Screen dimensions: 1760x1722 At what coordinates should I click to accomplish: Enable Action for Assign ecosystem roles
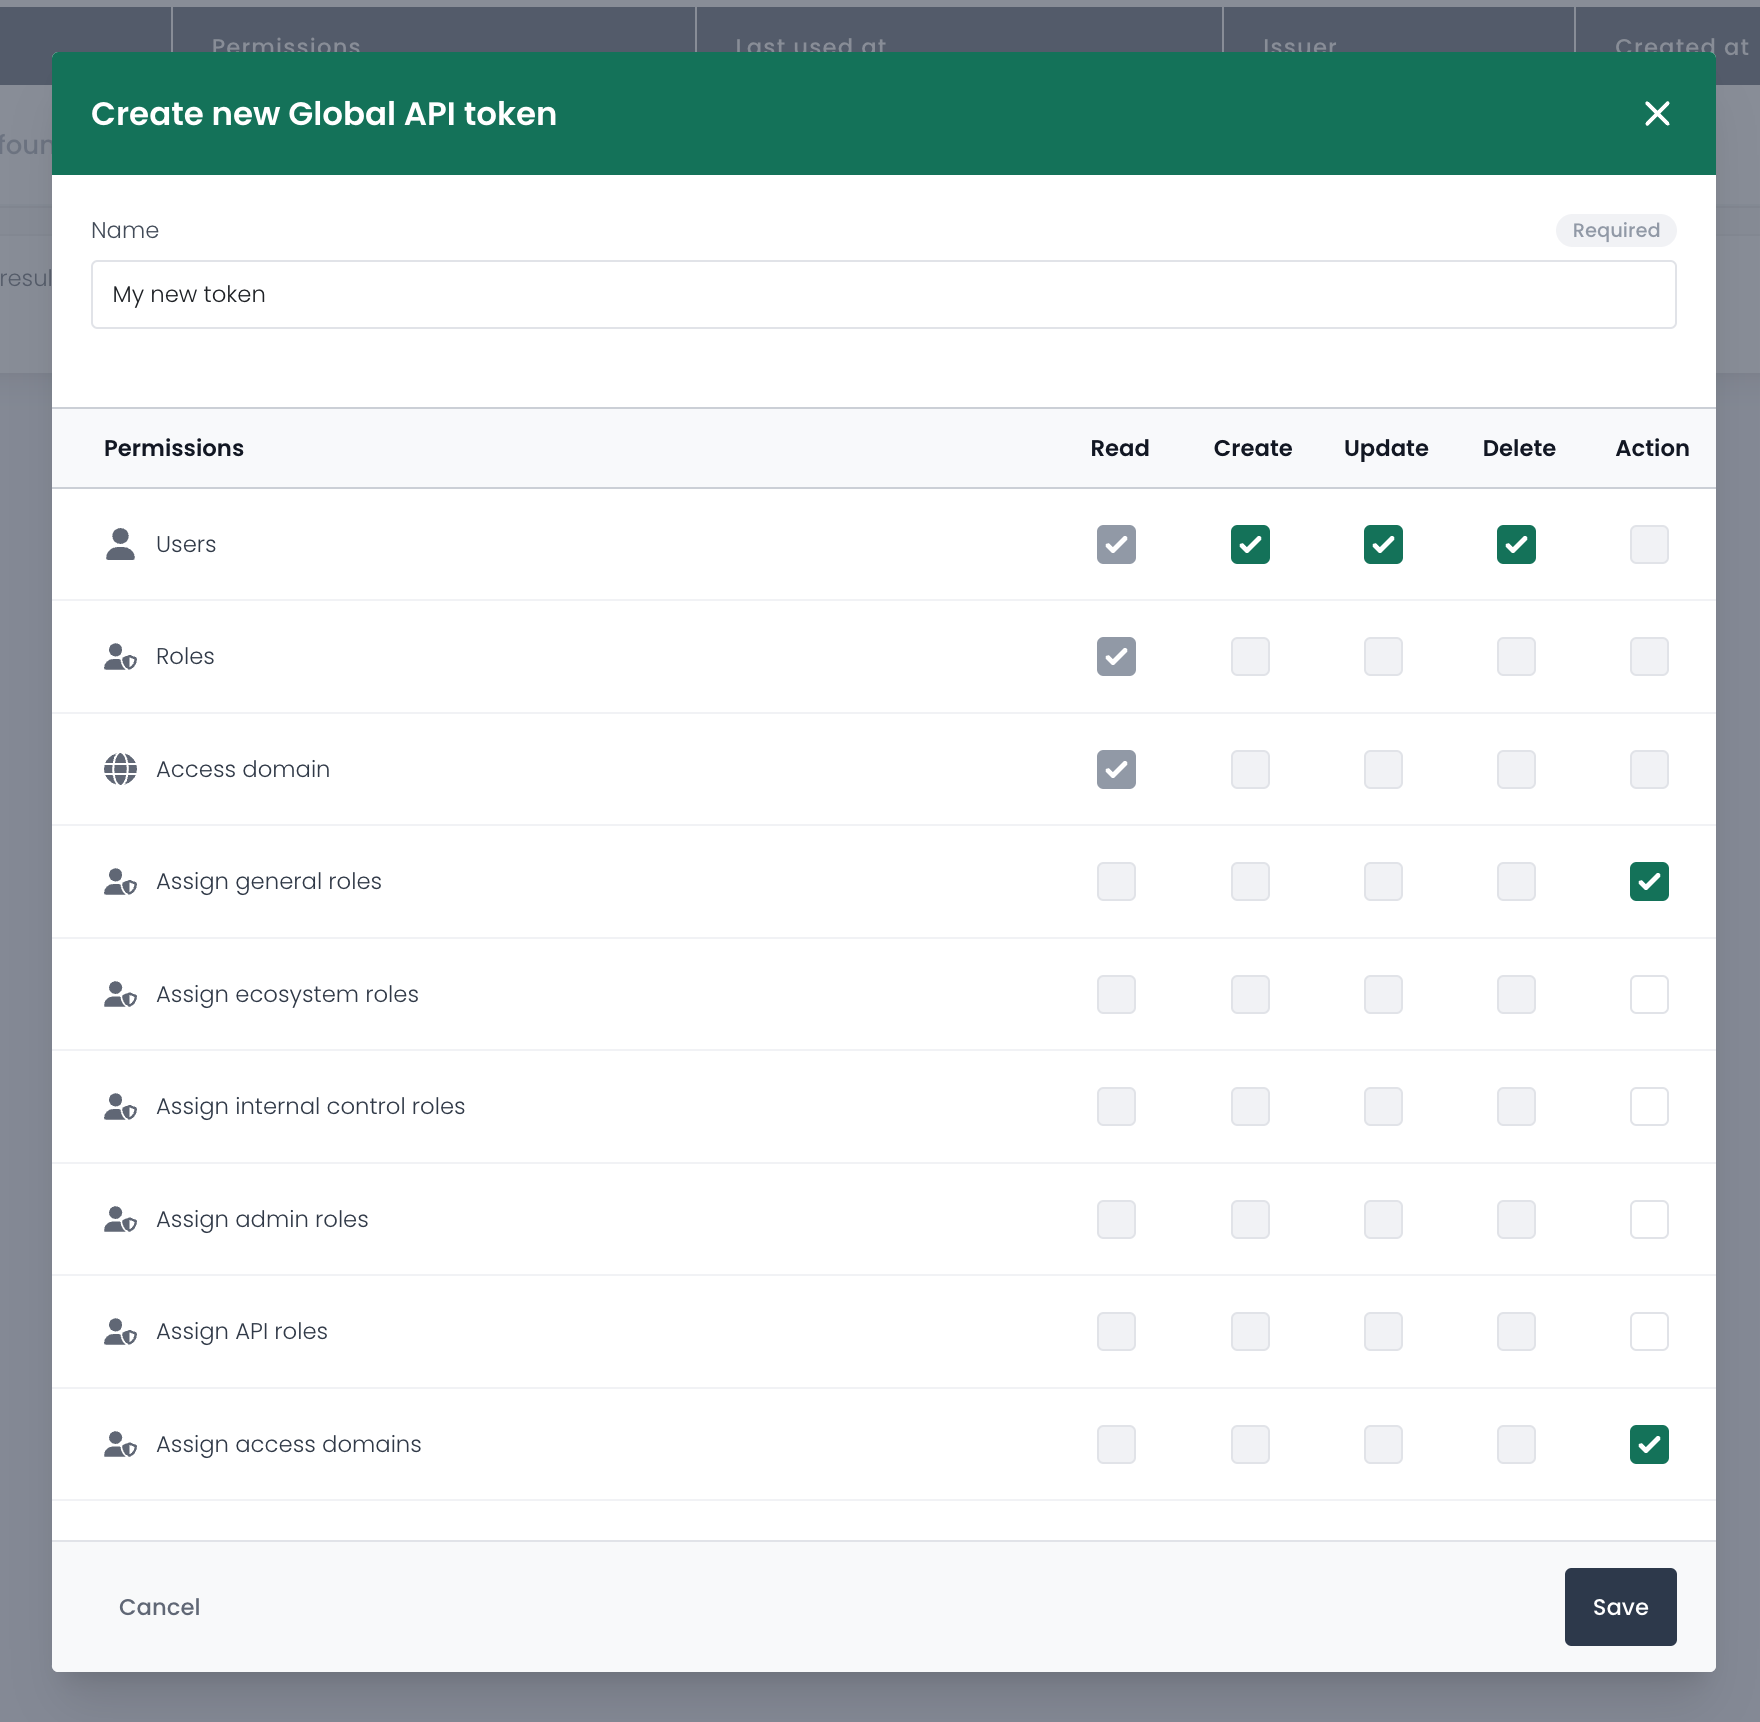point(1649,994)
